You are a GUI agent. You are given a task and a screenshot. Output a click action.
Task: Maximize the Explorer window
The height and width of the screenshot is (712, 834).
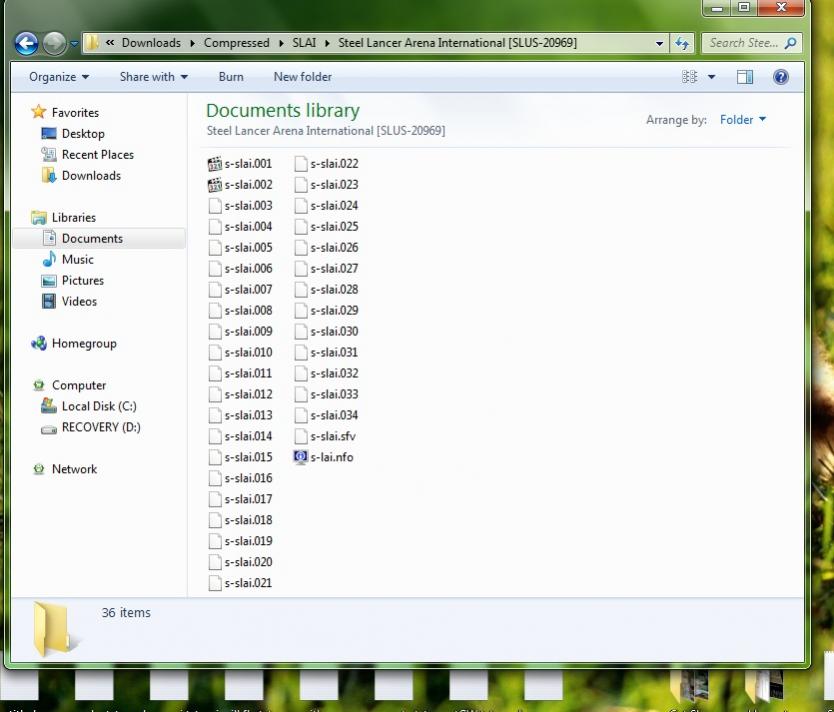(x=744, y=7)
